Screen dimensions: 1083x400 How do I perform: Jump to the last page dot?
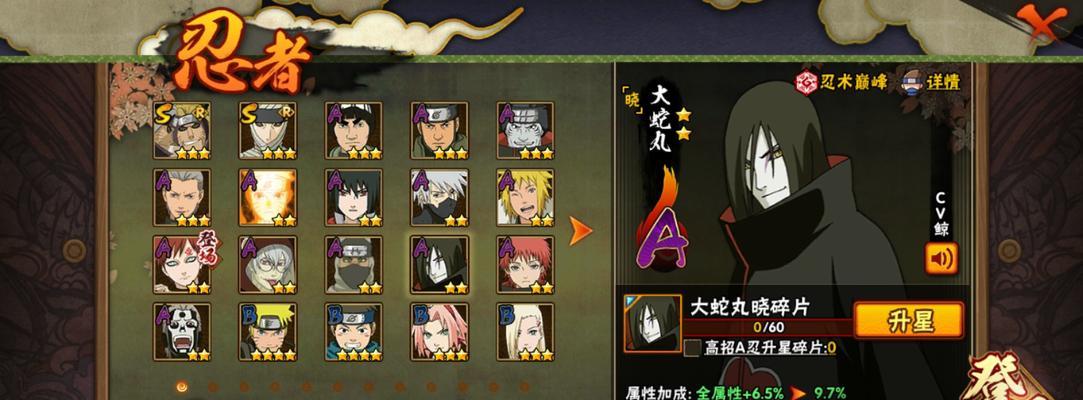pos(524,387)
